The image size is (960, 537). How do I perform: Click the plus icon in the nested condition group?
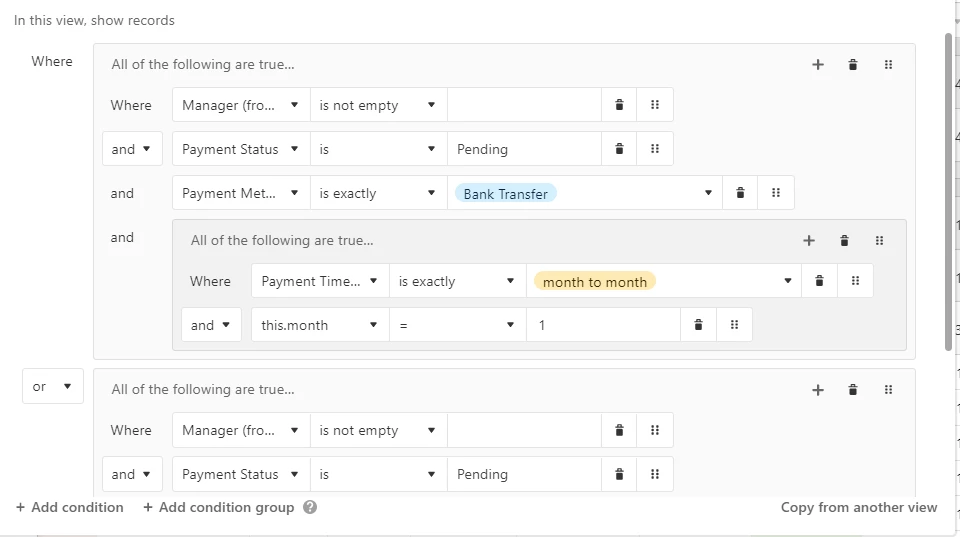(809, 241)
